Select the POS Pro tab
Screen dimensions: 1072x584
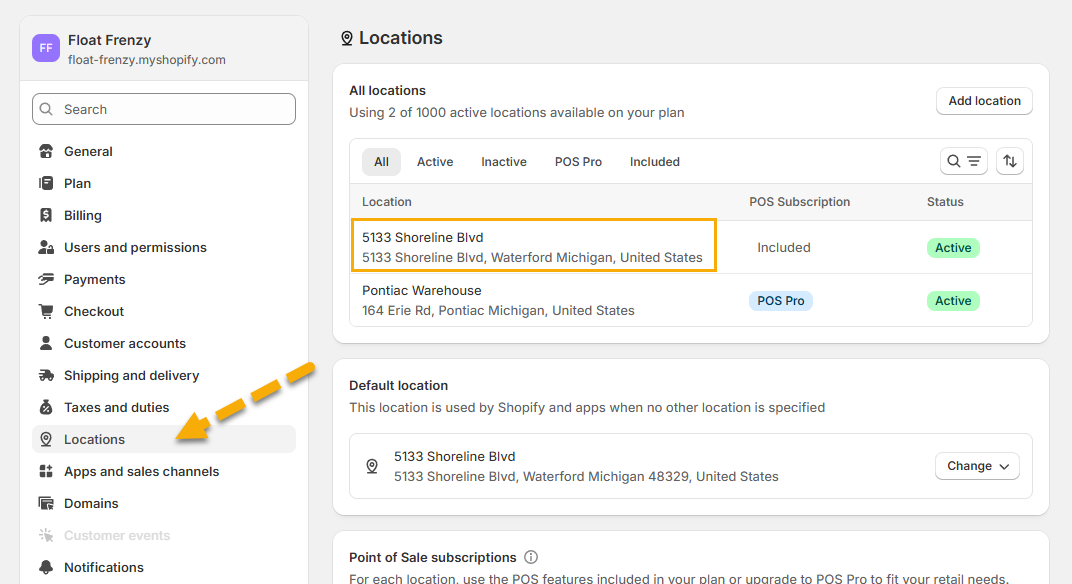tap(578, 162)
